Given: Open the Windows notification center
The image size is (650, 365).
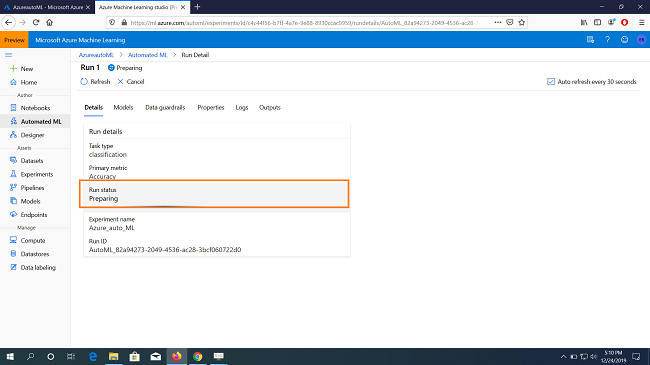Looking at the screenshot, I should point(636,357).
